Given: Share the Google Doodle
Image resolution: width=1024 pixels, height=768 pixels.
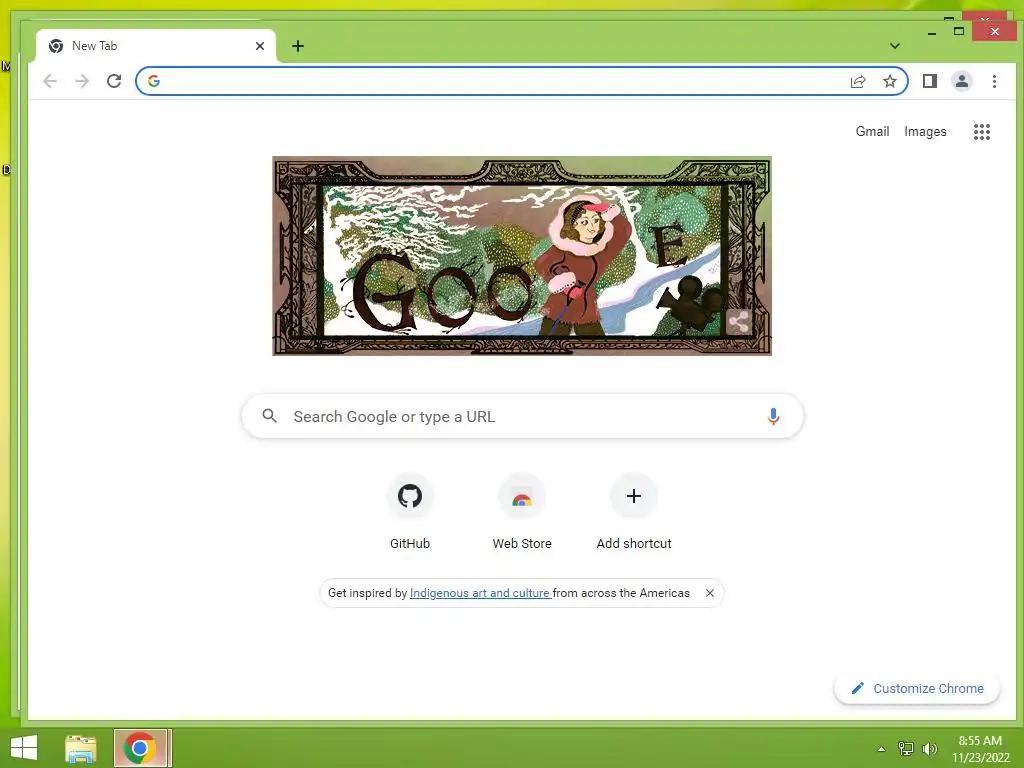Looking at the screenshot, I should [738, 322].
